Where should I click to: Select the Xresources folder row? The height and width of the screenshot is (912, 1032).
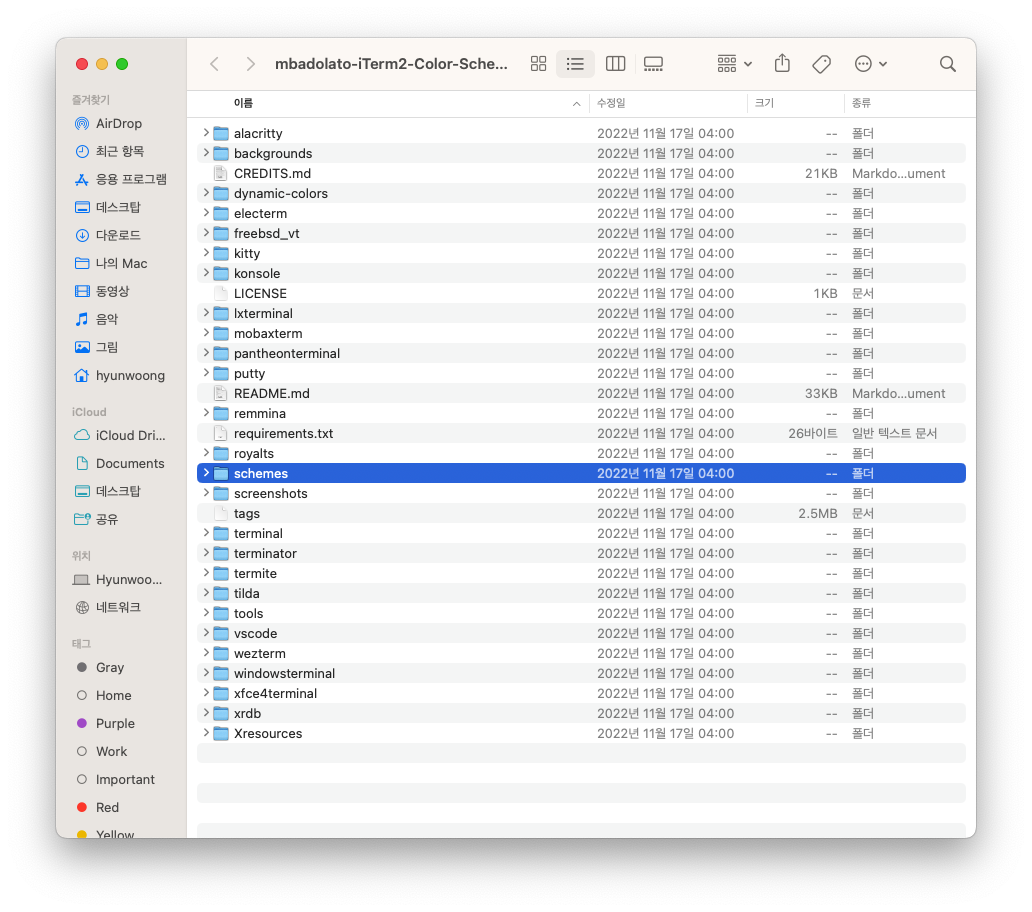(x=581, y=733)
